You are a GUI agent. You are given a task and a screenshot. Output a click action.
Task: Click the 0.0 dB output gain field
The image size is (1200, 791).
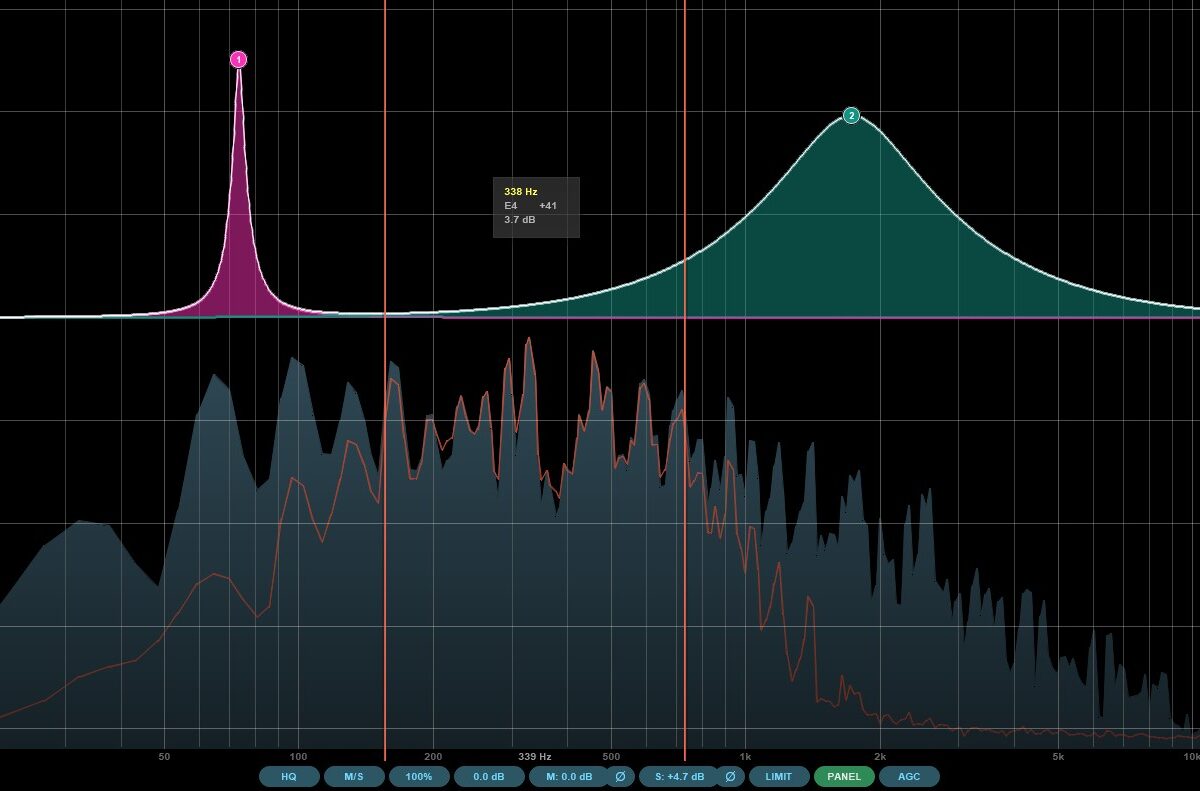(488, 777)
